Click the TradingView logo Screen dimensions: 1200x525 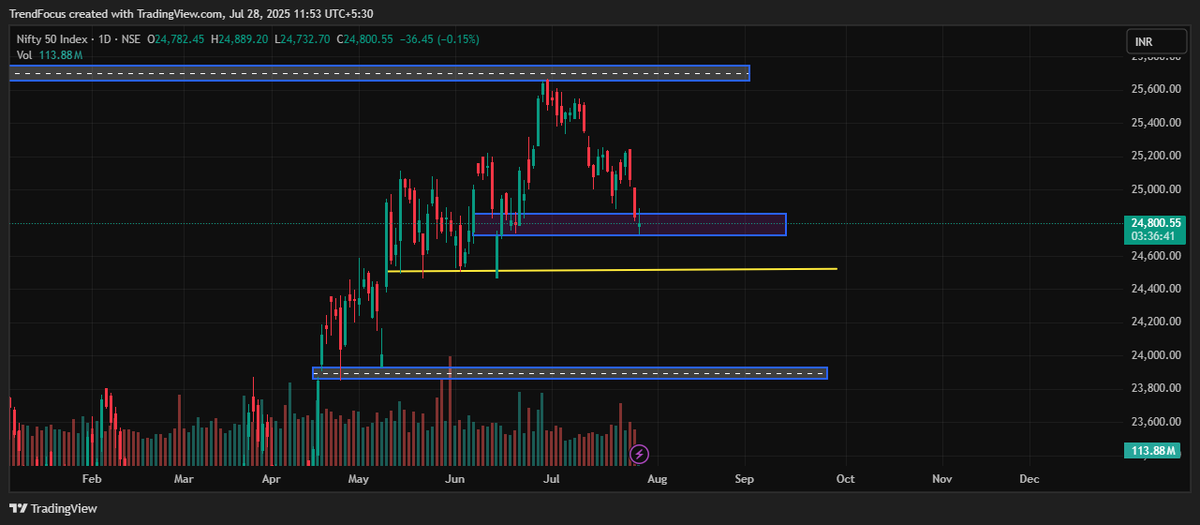tap(54, 508)
